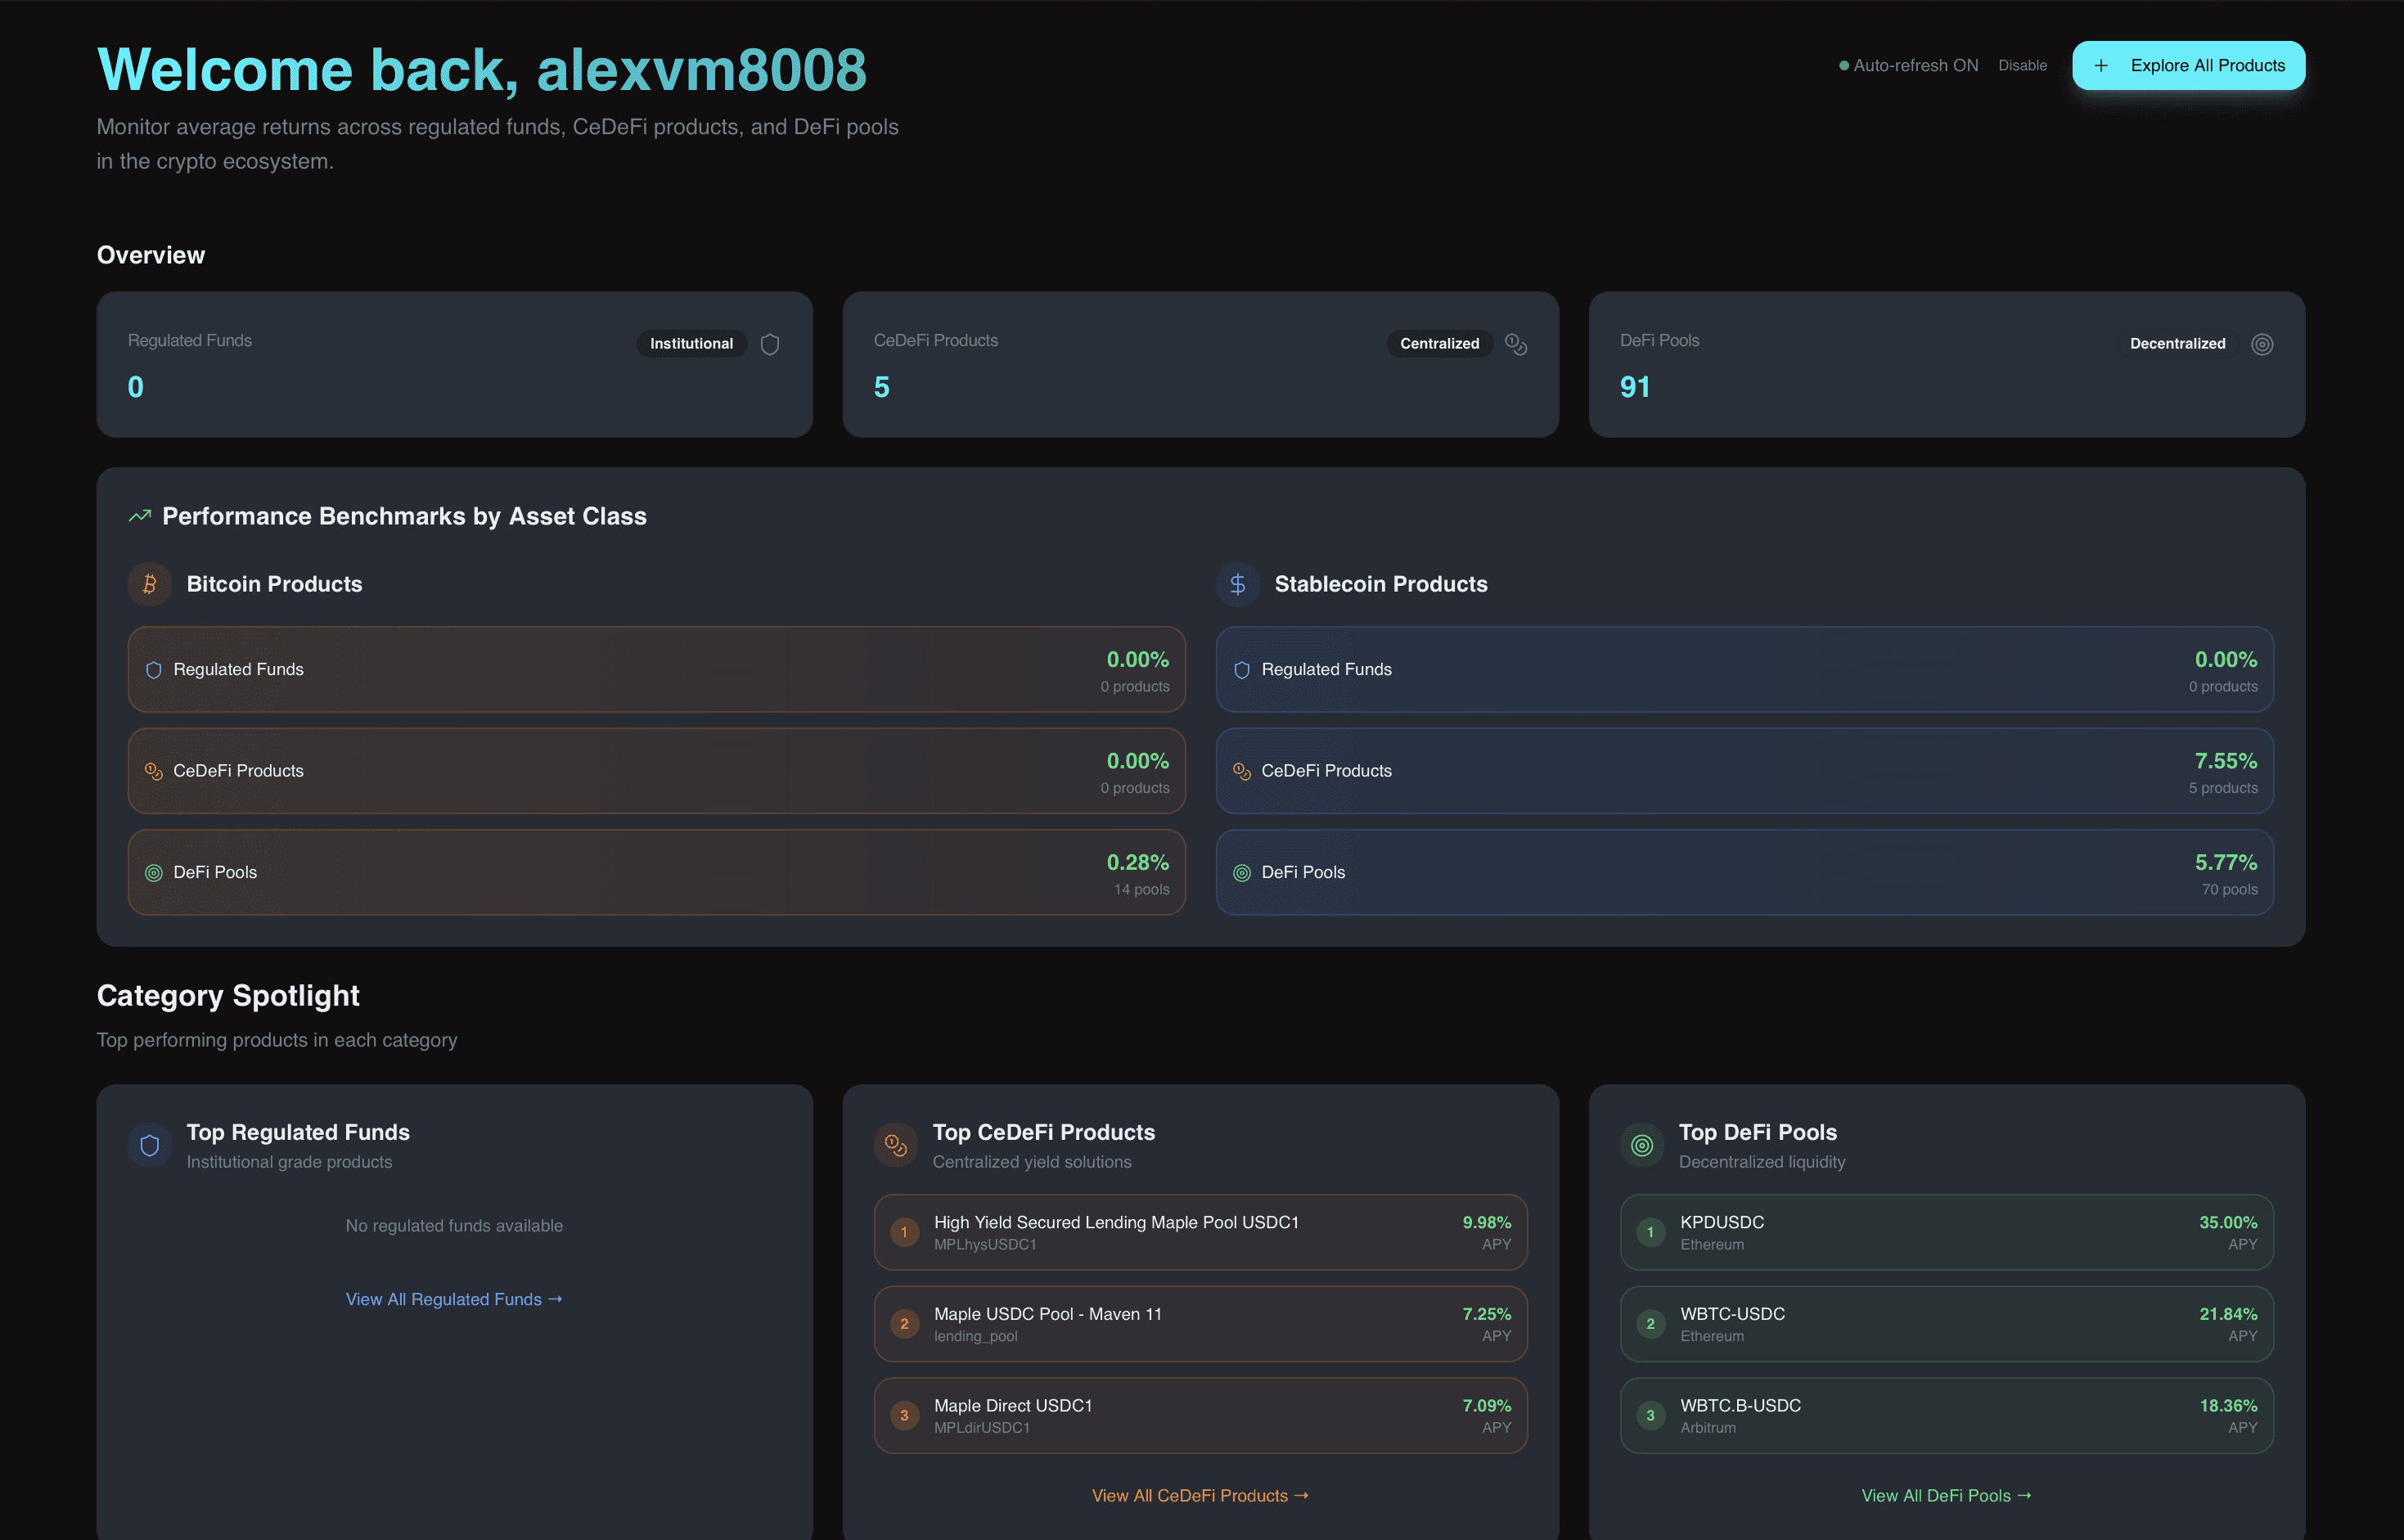Click the Welcome back, alexvm8008 heading
2404x1540 pixels.
(482, 70)
